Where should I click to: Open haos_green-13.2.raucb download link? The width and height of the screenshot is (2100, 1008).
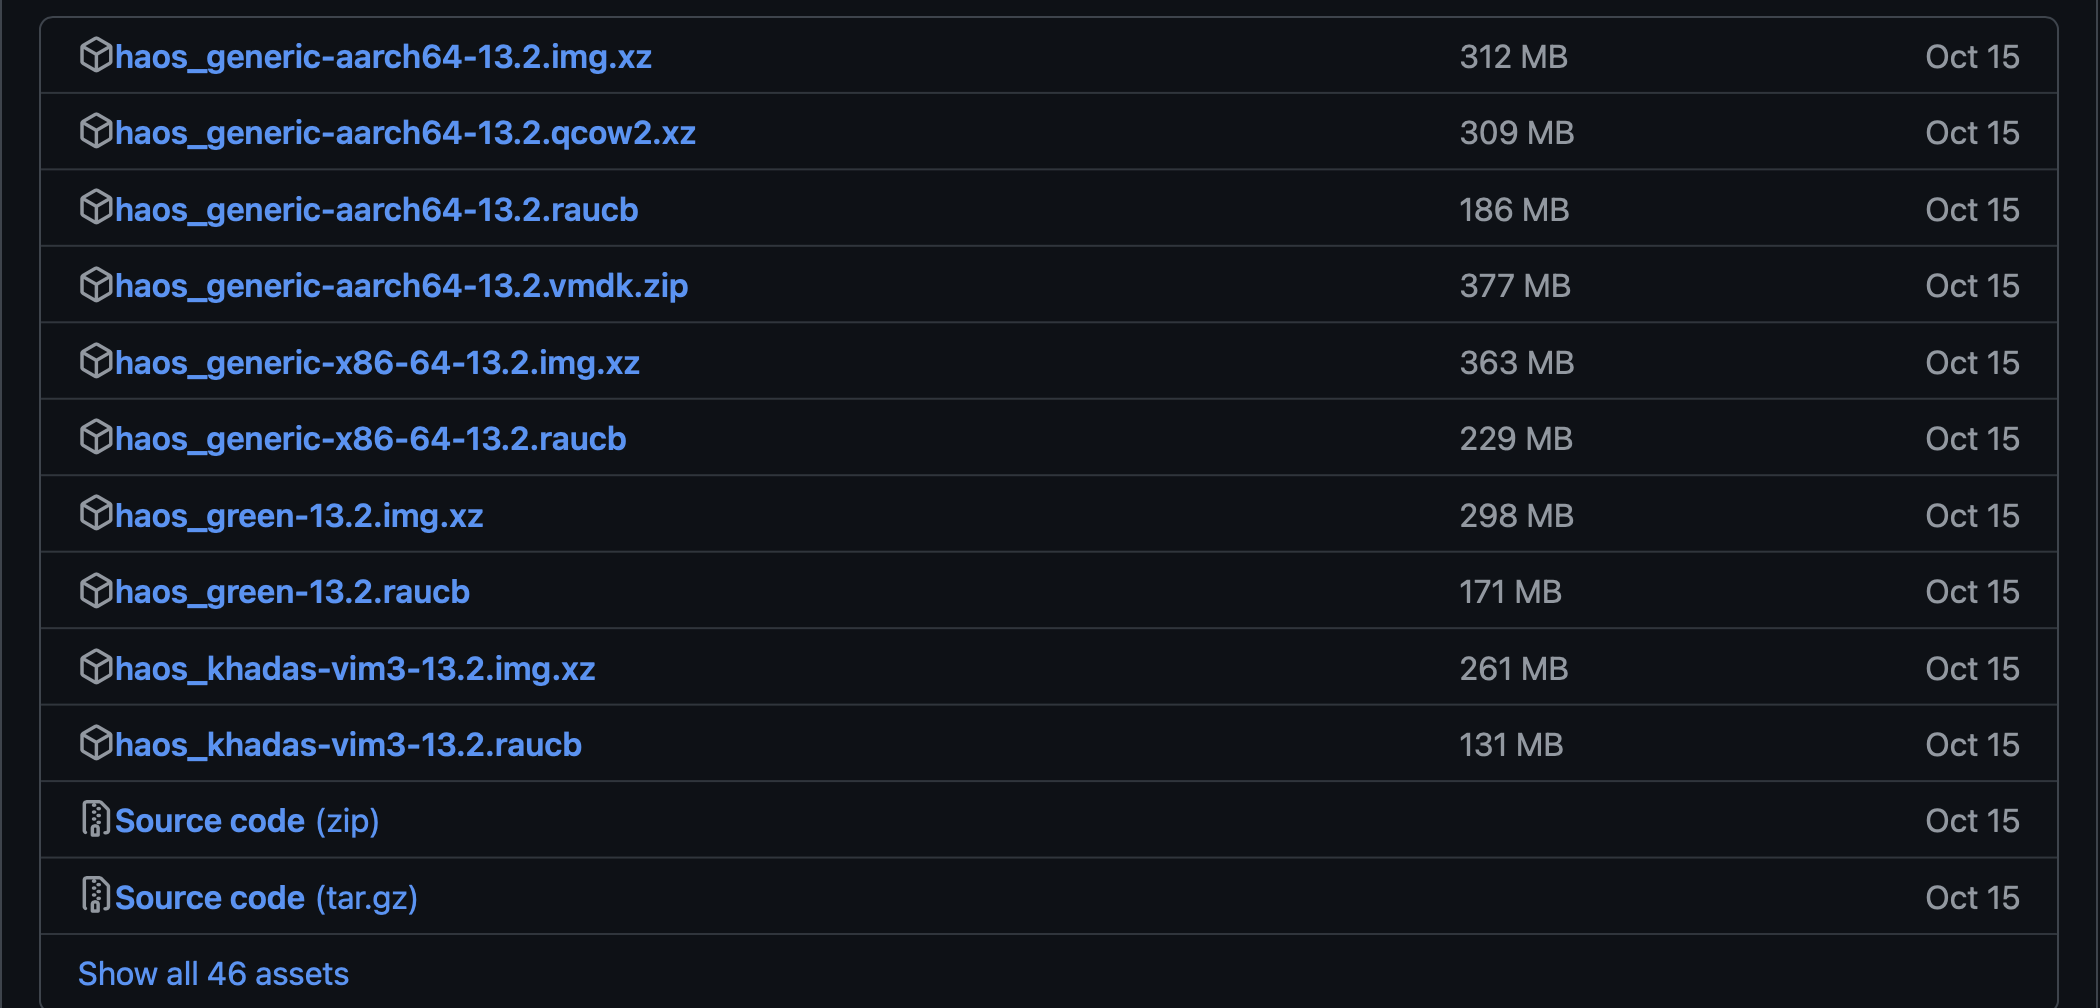(x=292, y=592)
